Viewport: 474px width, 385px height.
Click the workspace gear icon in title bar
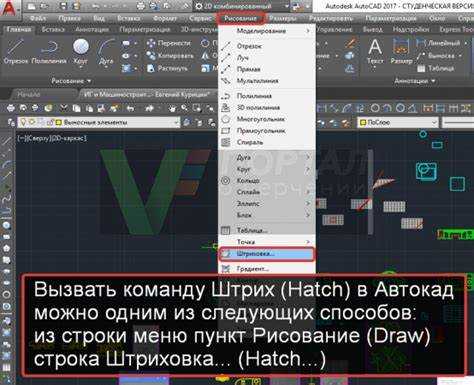(x=199, y=6)
